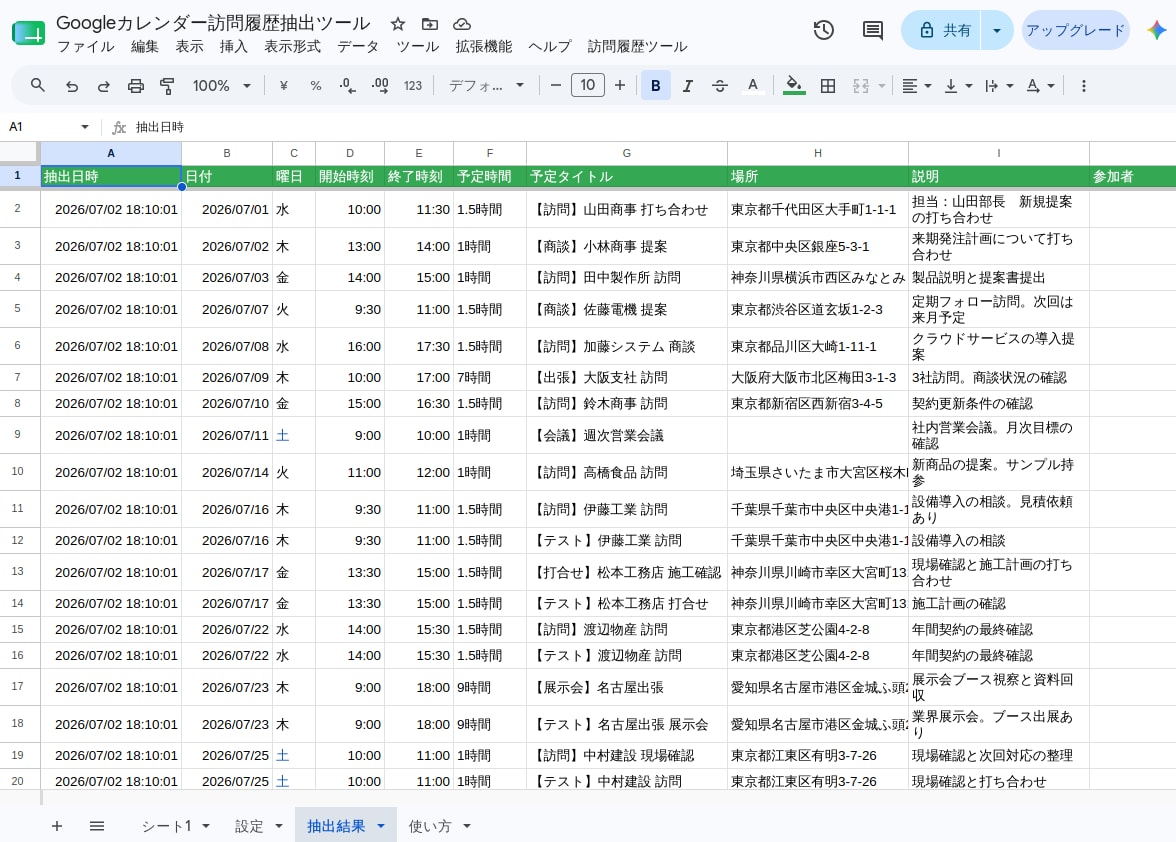The image size is (1176, 842).
Task: Click cell 【出張】大阪支社 訪問
Action: pos(626,377)
